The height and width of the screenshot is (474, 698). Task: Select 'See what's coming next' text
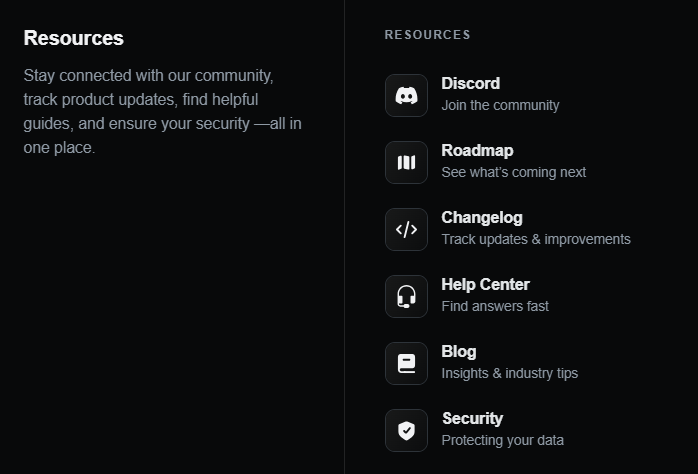[x=513, y=173]
